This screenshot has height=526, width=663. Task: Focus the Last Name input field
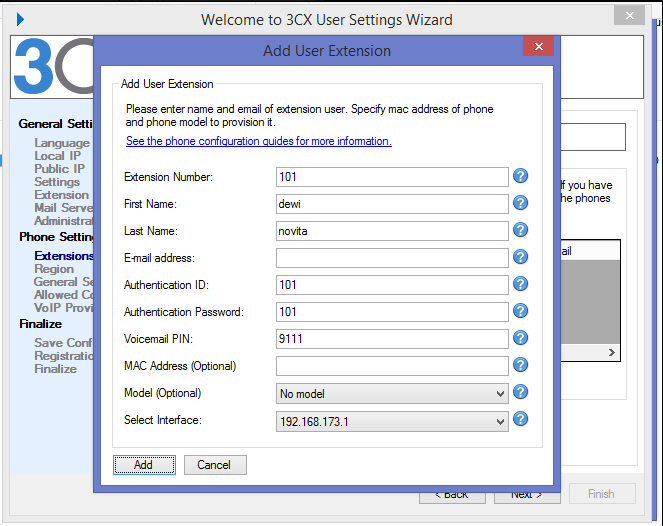click(x=392, y=231)
